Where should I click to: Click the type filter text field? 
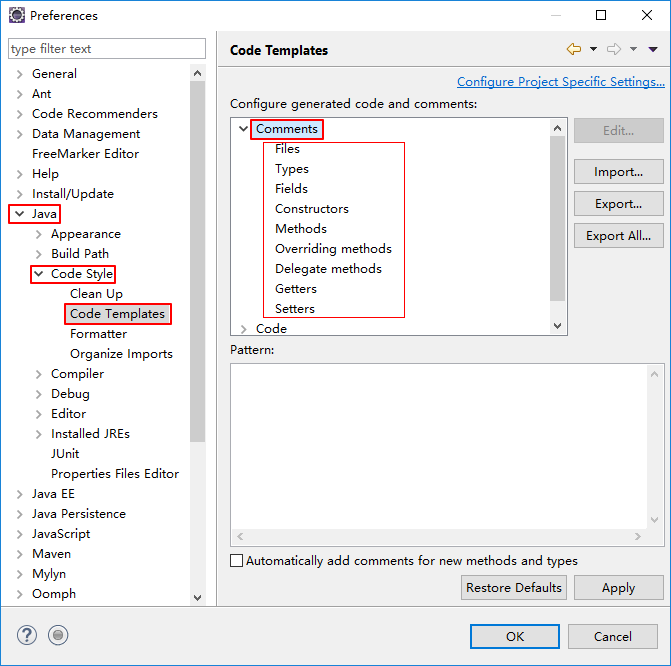coord(107,49)
